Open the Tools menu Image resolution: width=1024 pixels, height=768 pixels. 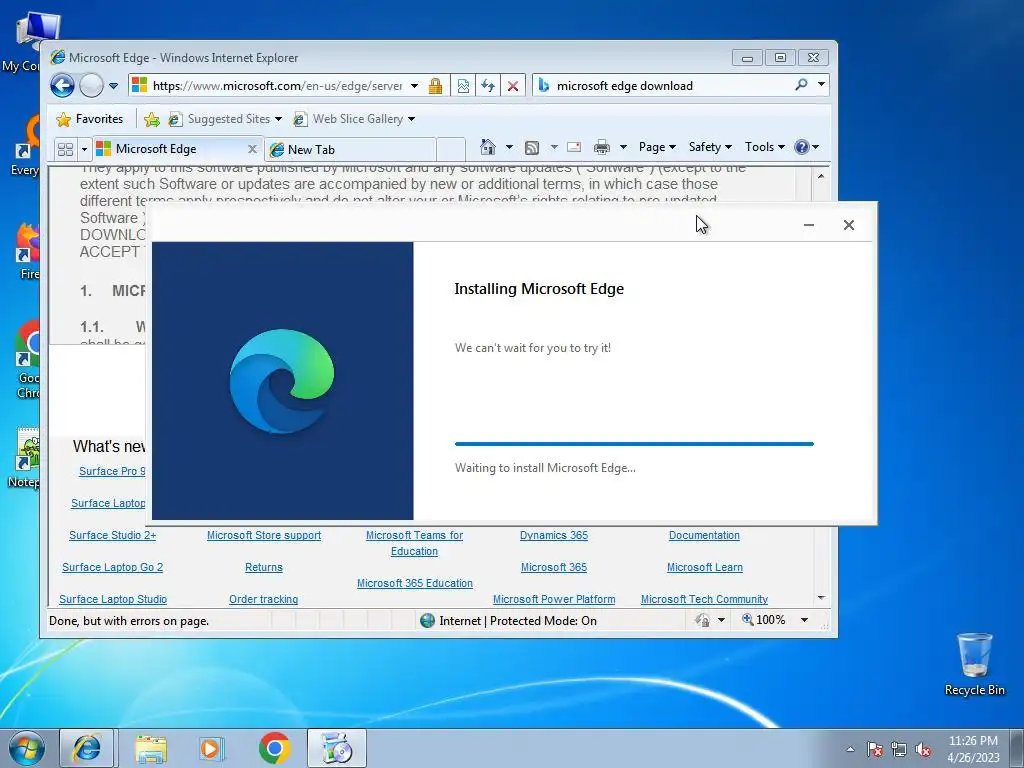pos(765,147)
